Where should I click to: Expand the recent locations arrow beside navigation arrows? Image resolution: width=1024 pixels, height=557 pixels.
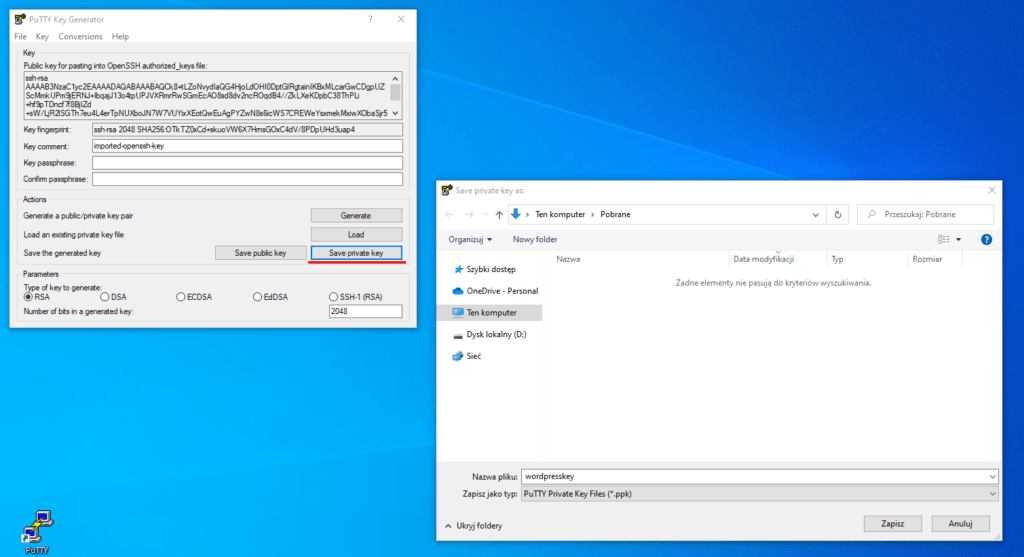point(485,215)
